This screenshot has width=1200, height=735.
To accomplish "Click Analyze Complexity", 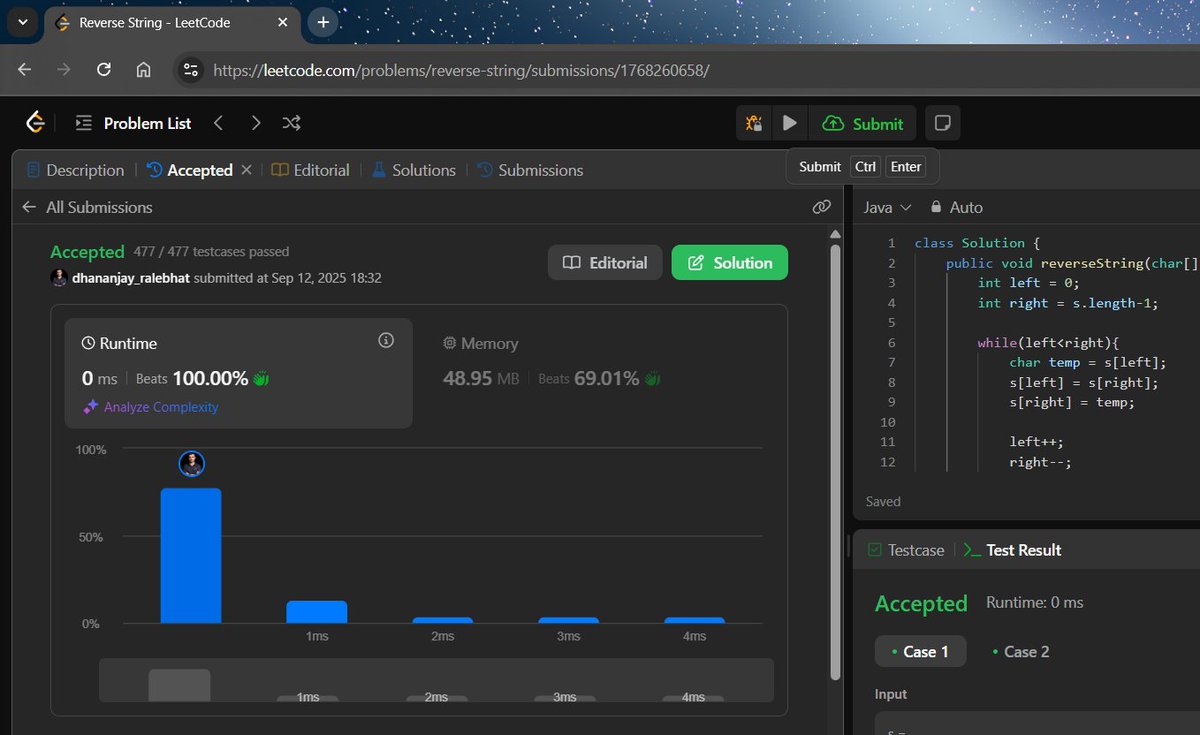I will point(150,407).
